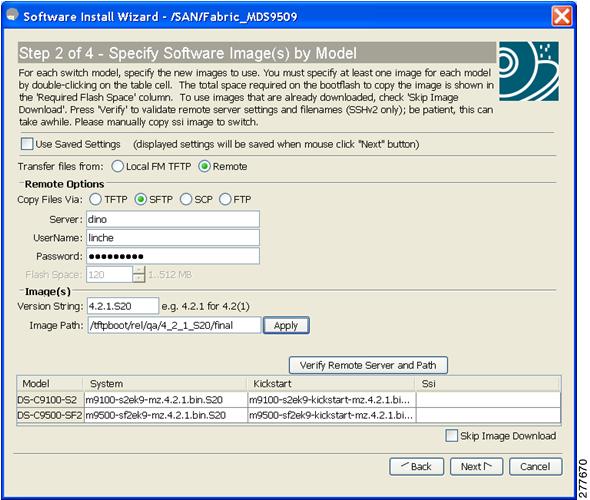Image resolution: width=590 pixels, height=500 pixels.
Task: Go Back to the previous step
Action: coord(417,467)
